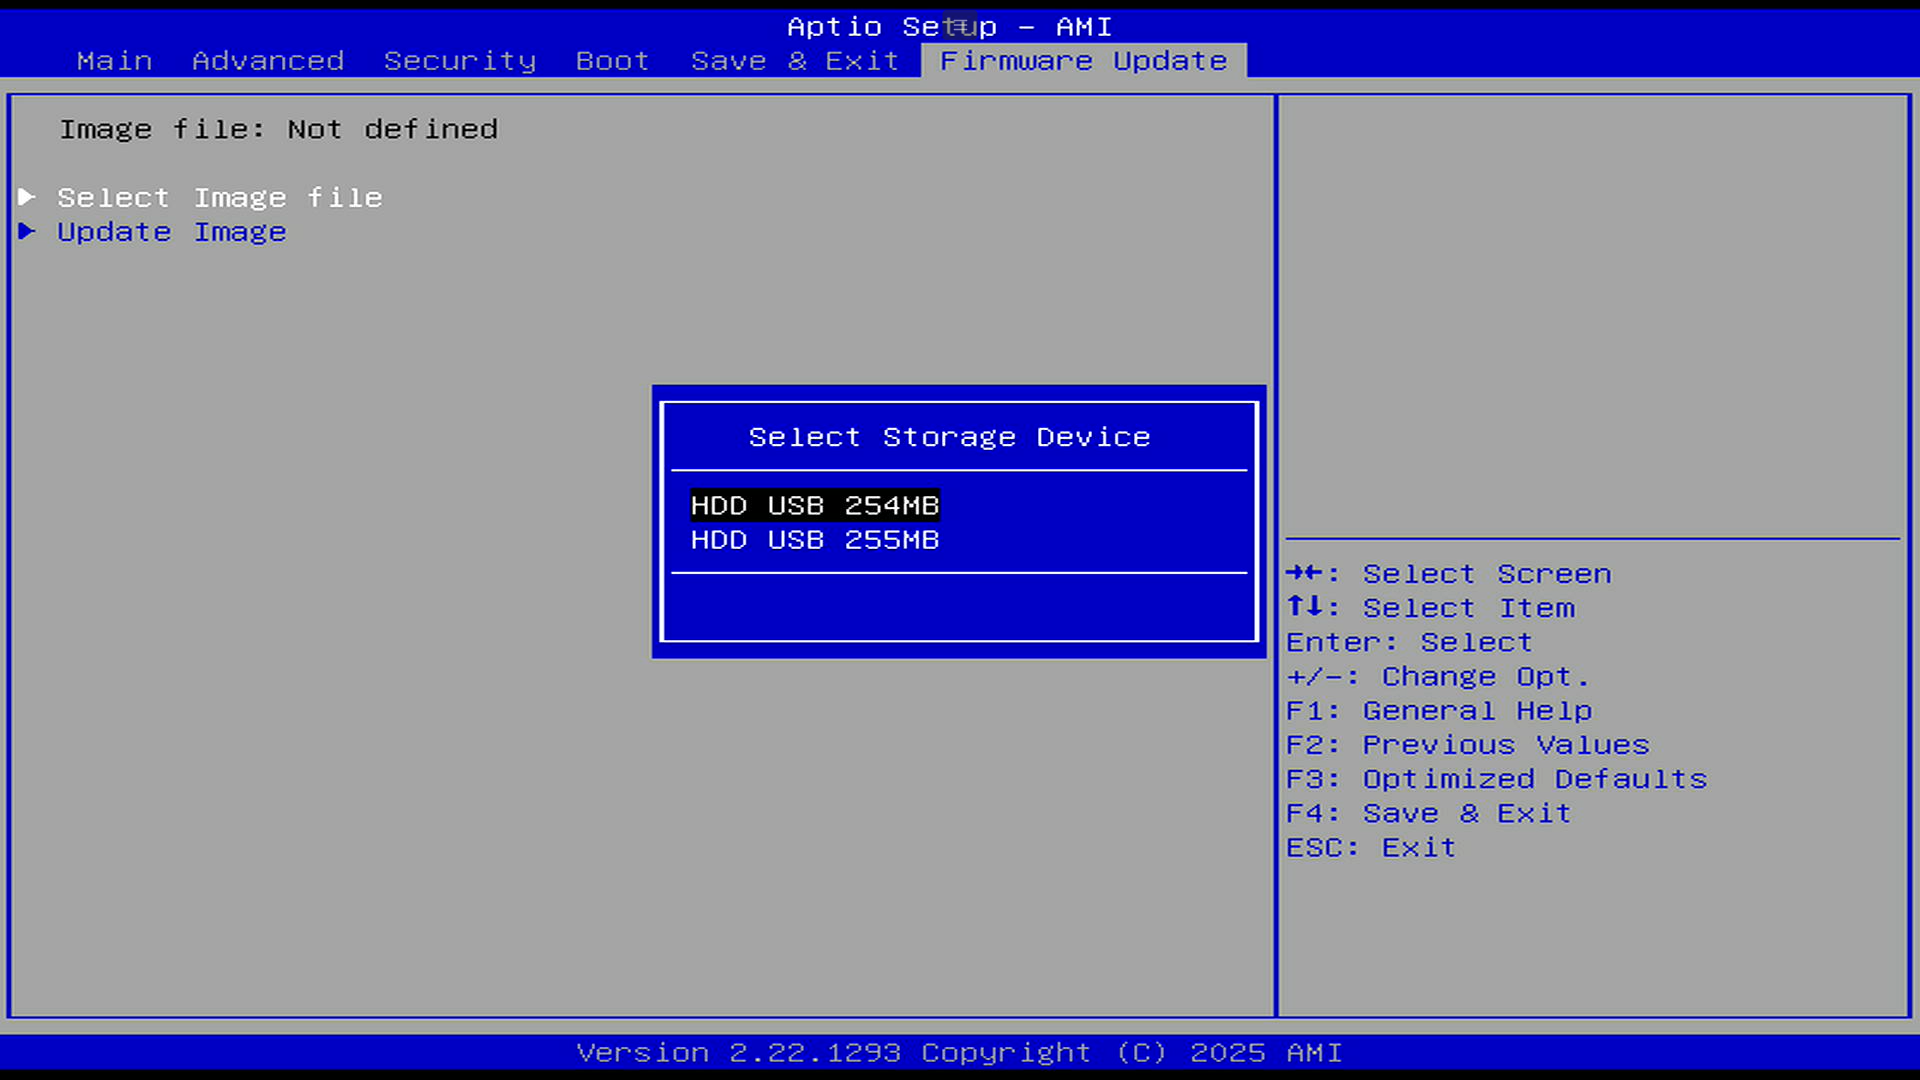Viewport: 1920px width, 1080px height.
Task: Open the Save & Exit tab
Action: click(794, 61)
